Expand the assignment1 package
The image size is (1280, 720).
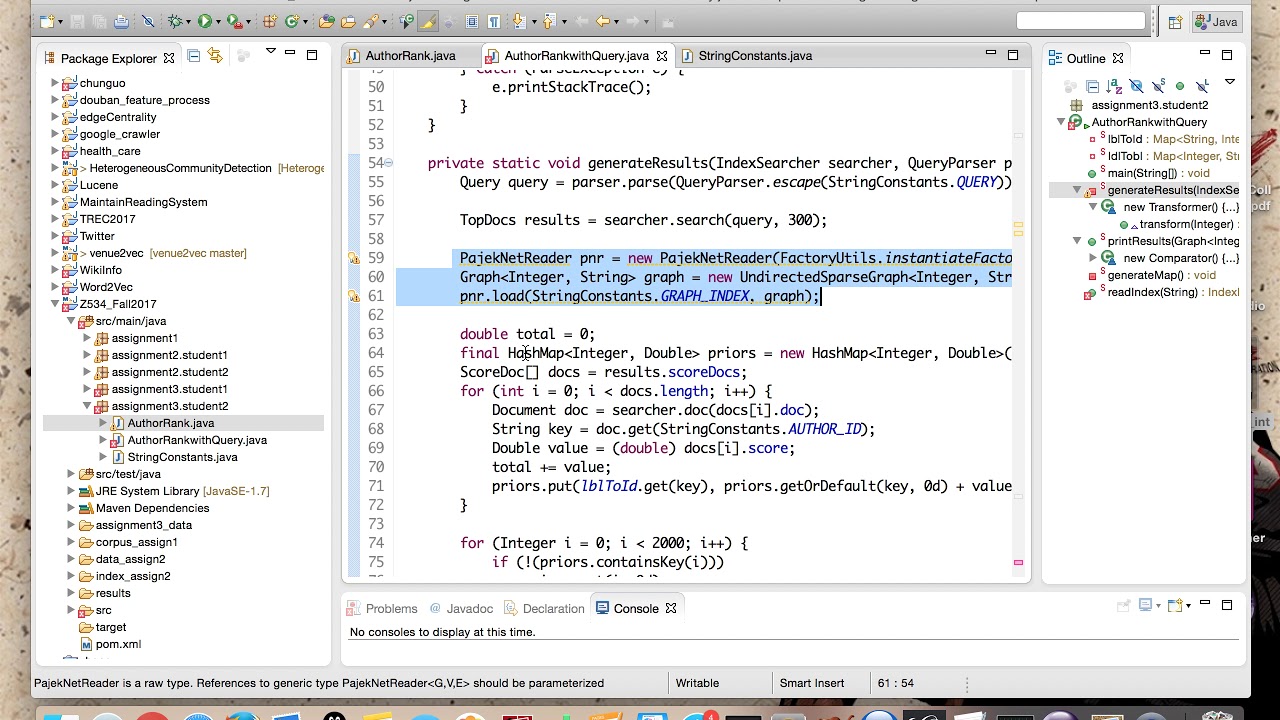pyautogui.click(x=87, y=338)
